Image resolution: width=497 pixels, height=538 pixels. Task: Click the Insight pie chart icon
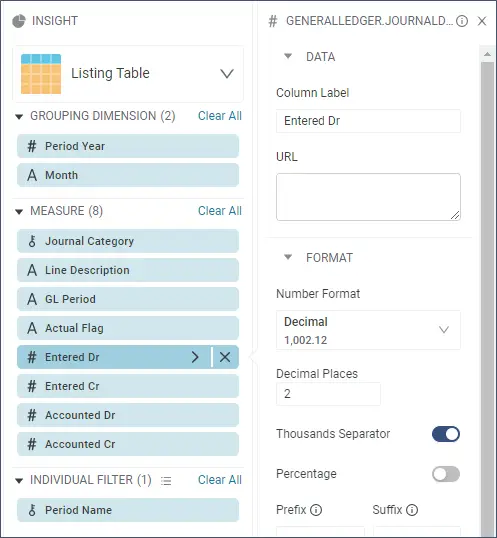pyautogui.click(x=19, y=21)
